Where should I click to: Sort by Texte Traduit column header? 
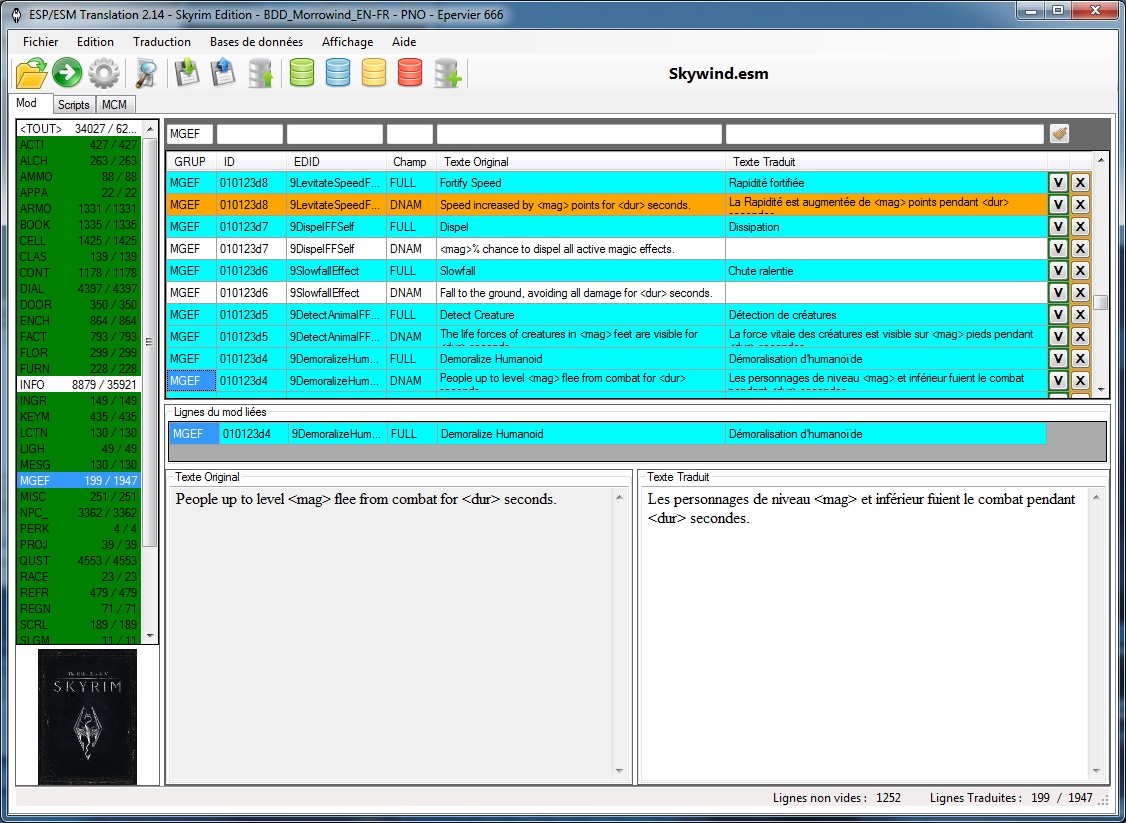tap(886, 162)
